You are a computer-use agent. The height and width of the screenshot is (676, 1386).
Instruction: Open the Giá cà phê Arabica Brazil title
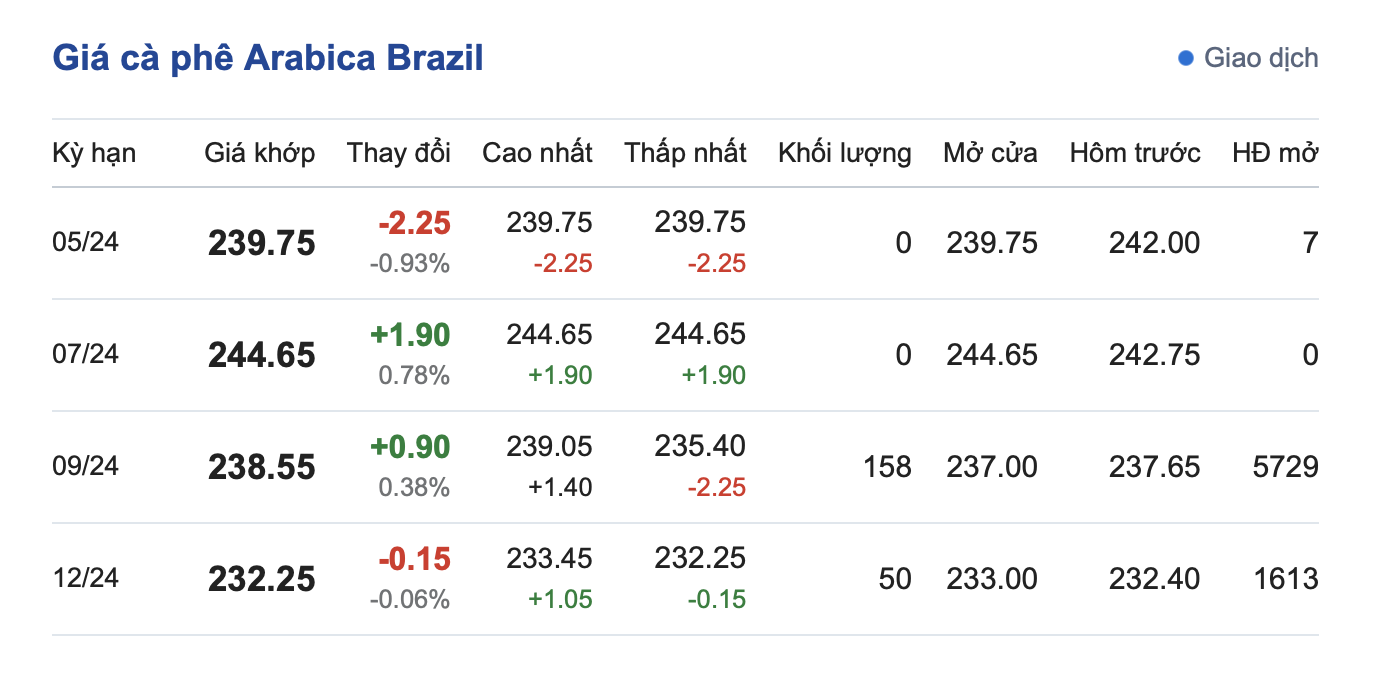click(268, 58)
